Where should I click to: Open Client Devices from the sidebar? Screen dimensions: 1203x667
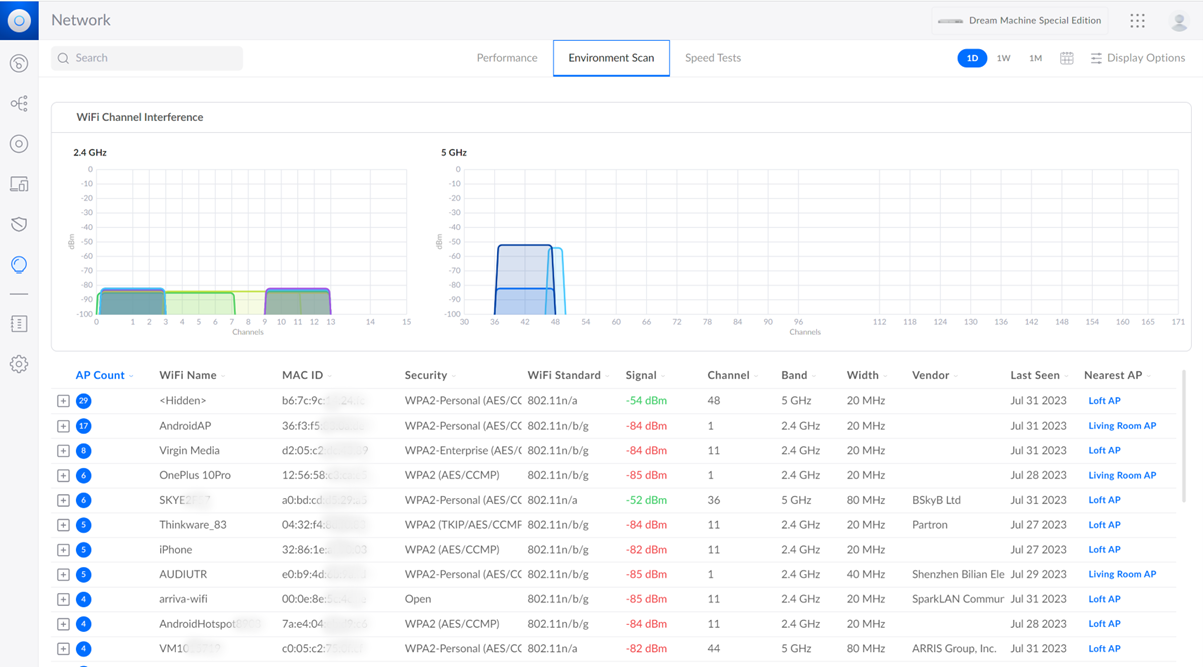19,184
